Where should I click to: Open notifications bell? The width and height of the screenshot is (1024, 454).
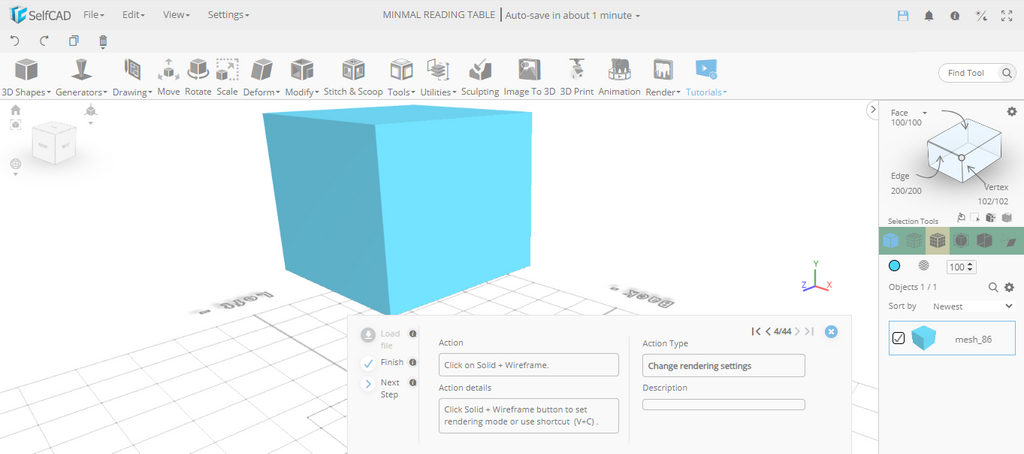point(929,16)
